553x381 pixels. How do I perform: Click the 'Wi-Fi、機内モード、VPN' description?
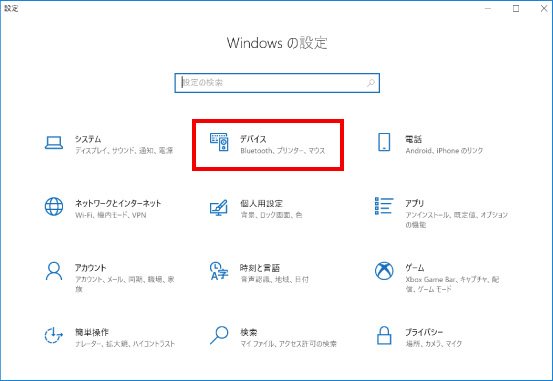point(111,215)
